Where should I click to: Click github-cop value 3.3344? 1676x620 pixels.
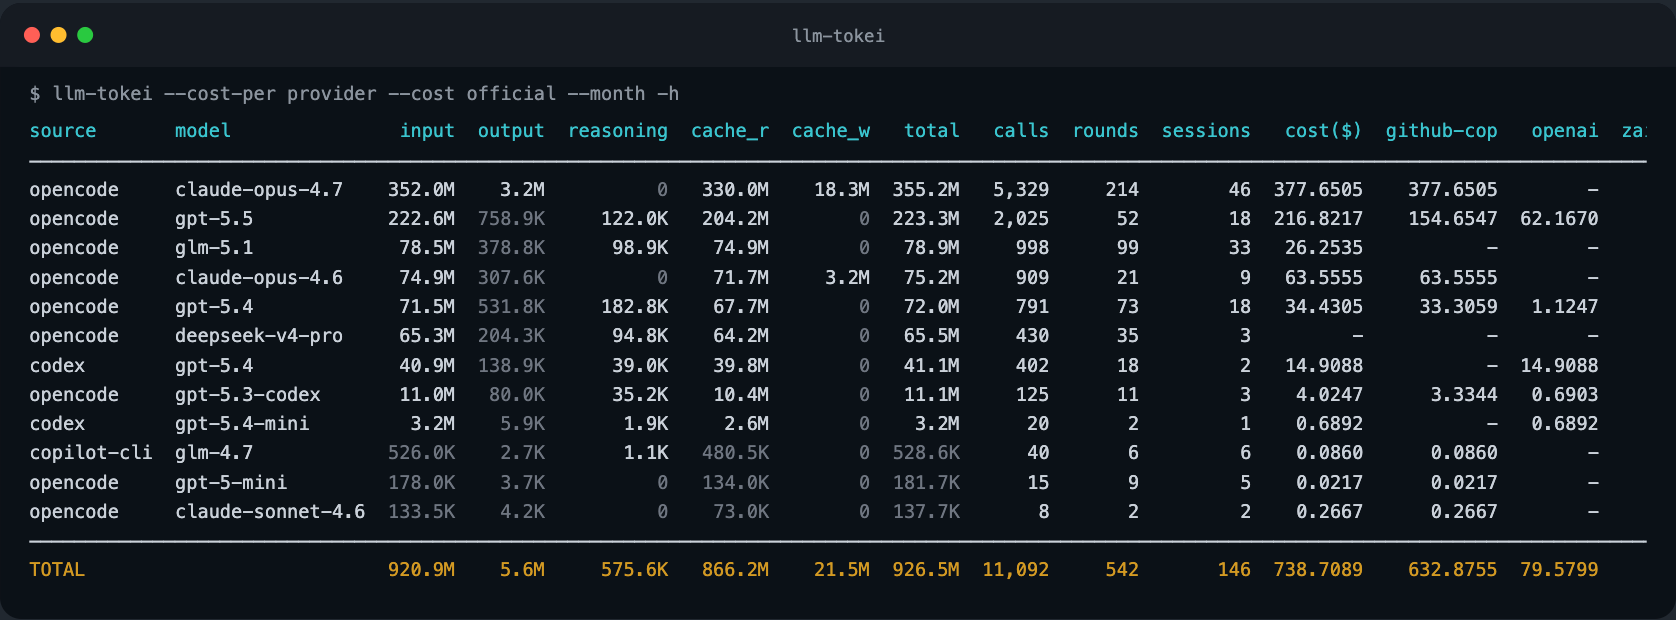click(x=1464, y=395)
